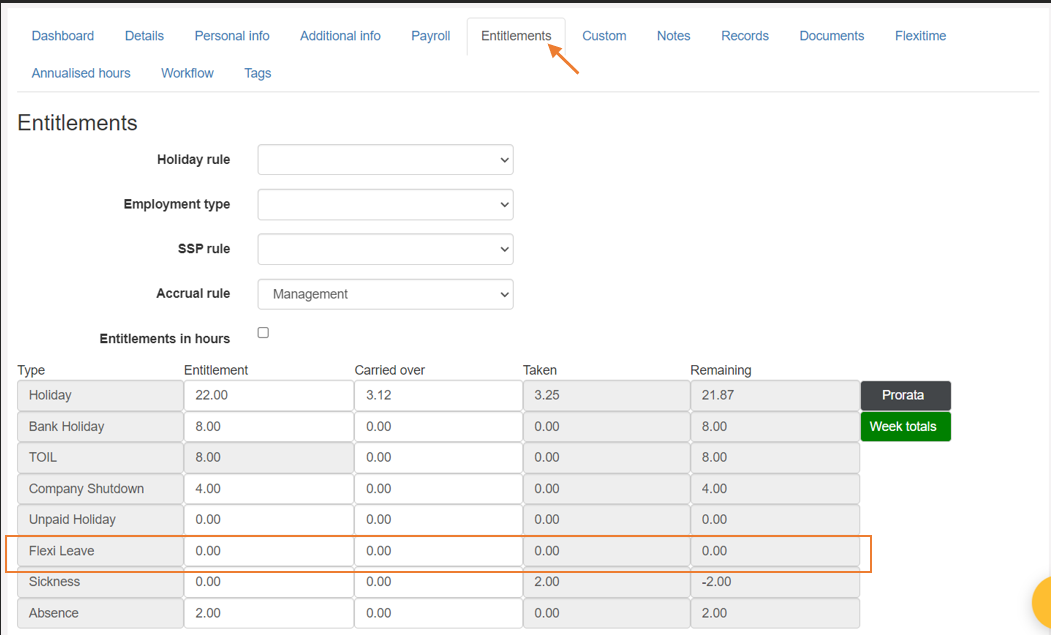Image resolution: width=1051 pixels, height=635 pixels.
Task: Click the Week totals button
Action: point(905,426)
